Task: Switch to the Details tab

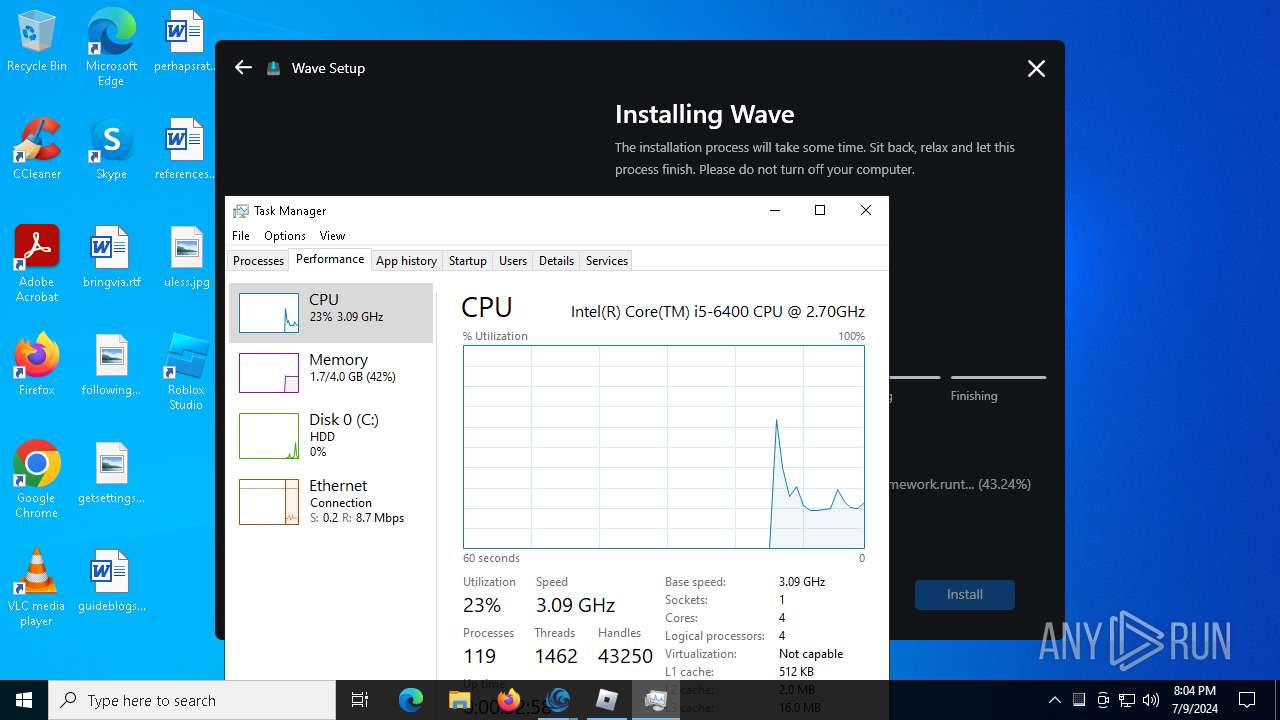Action: tap(556, 261)
